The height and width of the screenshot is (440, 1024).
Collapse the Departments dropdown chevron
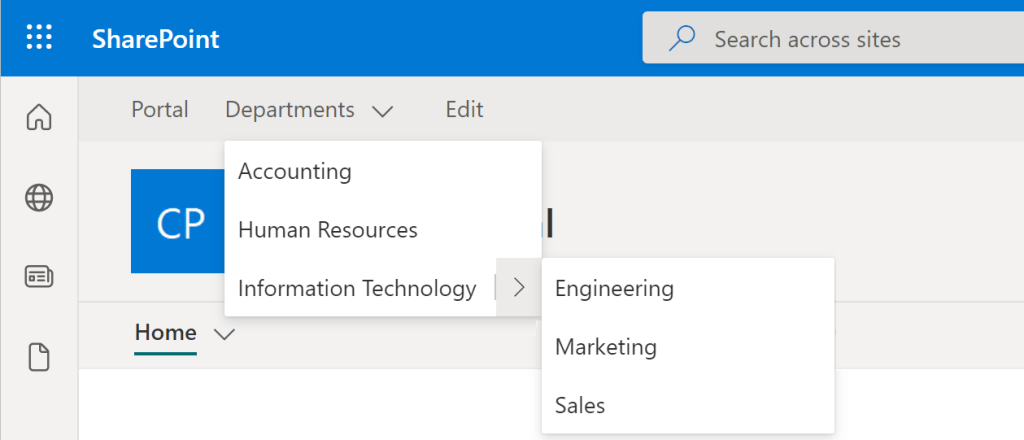[x=382, y=111]
